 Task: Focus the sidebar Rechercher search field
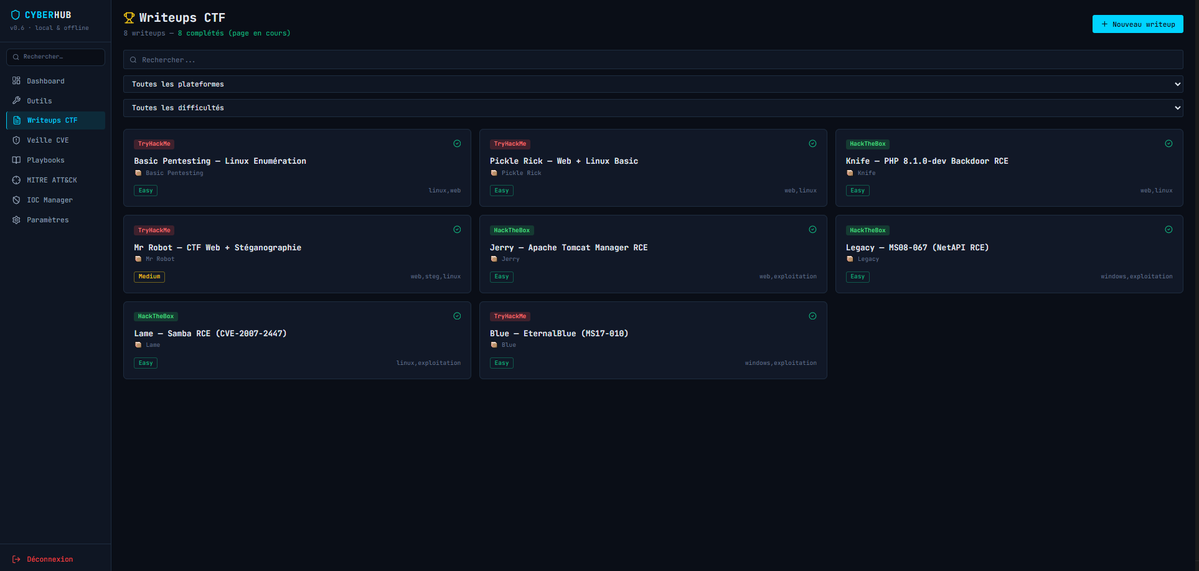pos(55,57)
